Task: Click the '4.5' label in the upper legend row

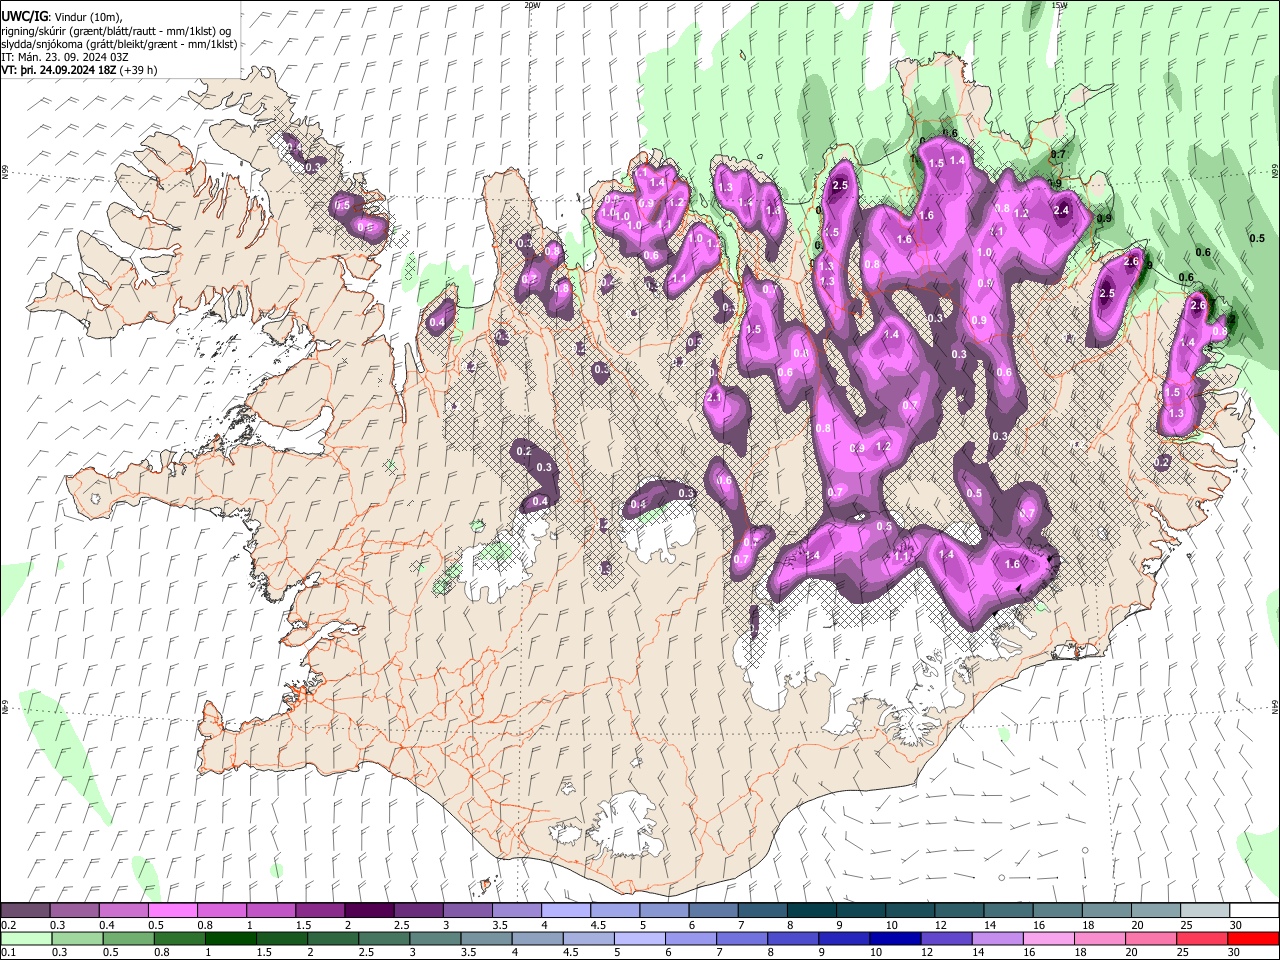Action: coord(598,925)
